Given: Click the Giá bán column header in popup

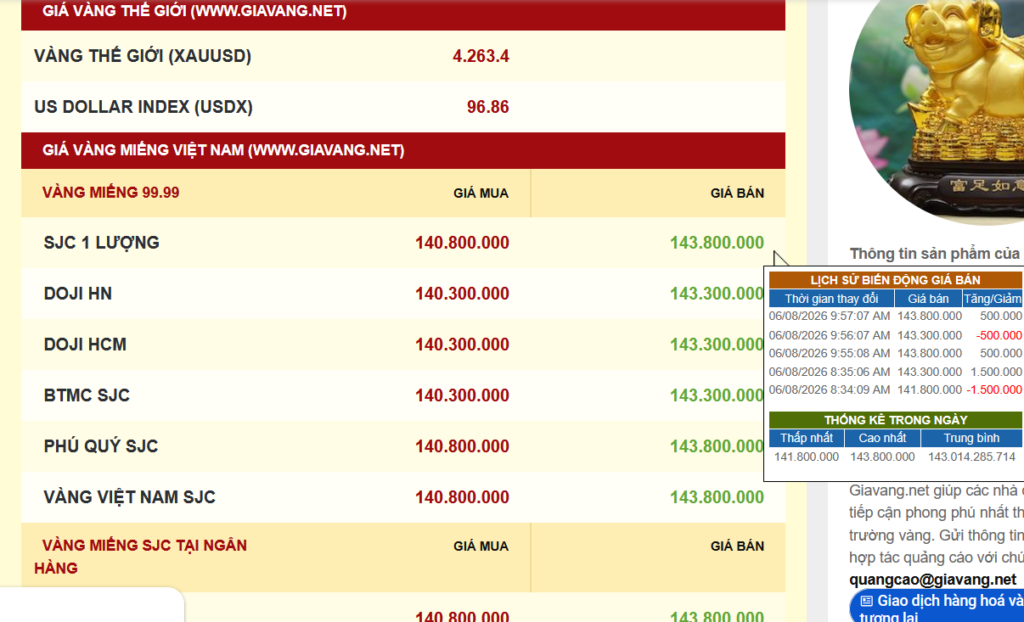Looking at the screenshot, I should pos(928,299).
